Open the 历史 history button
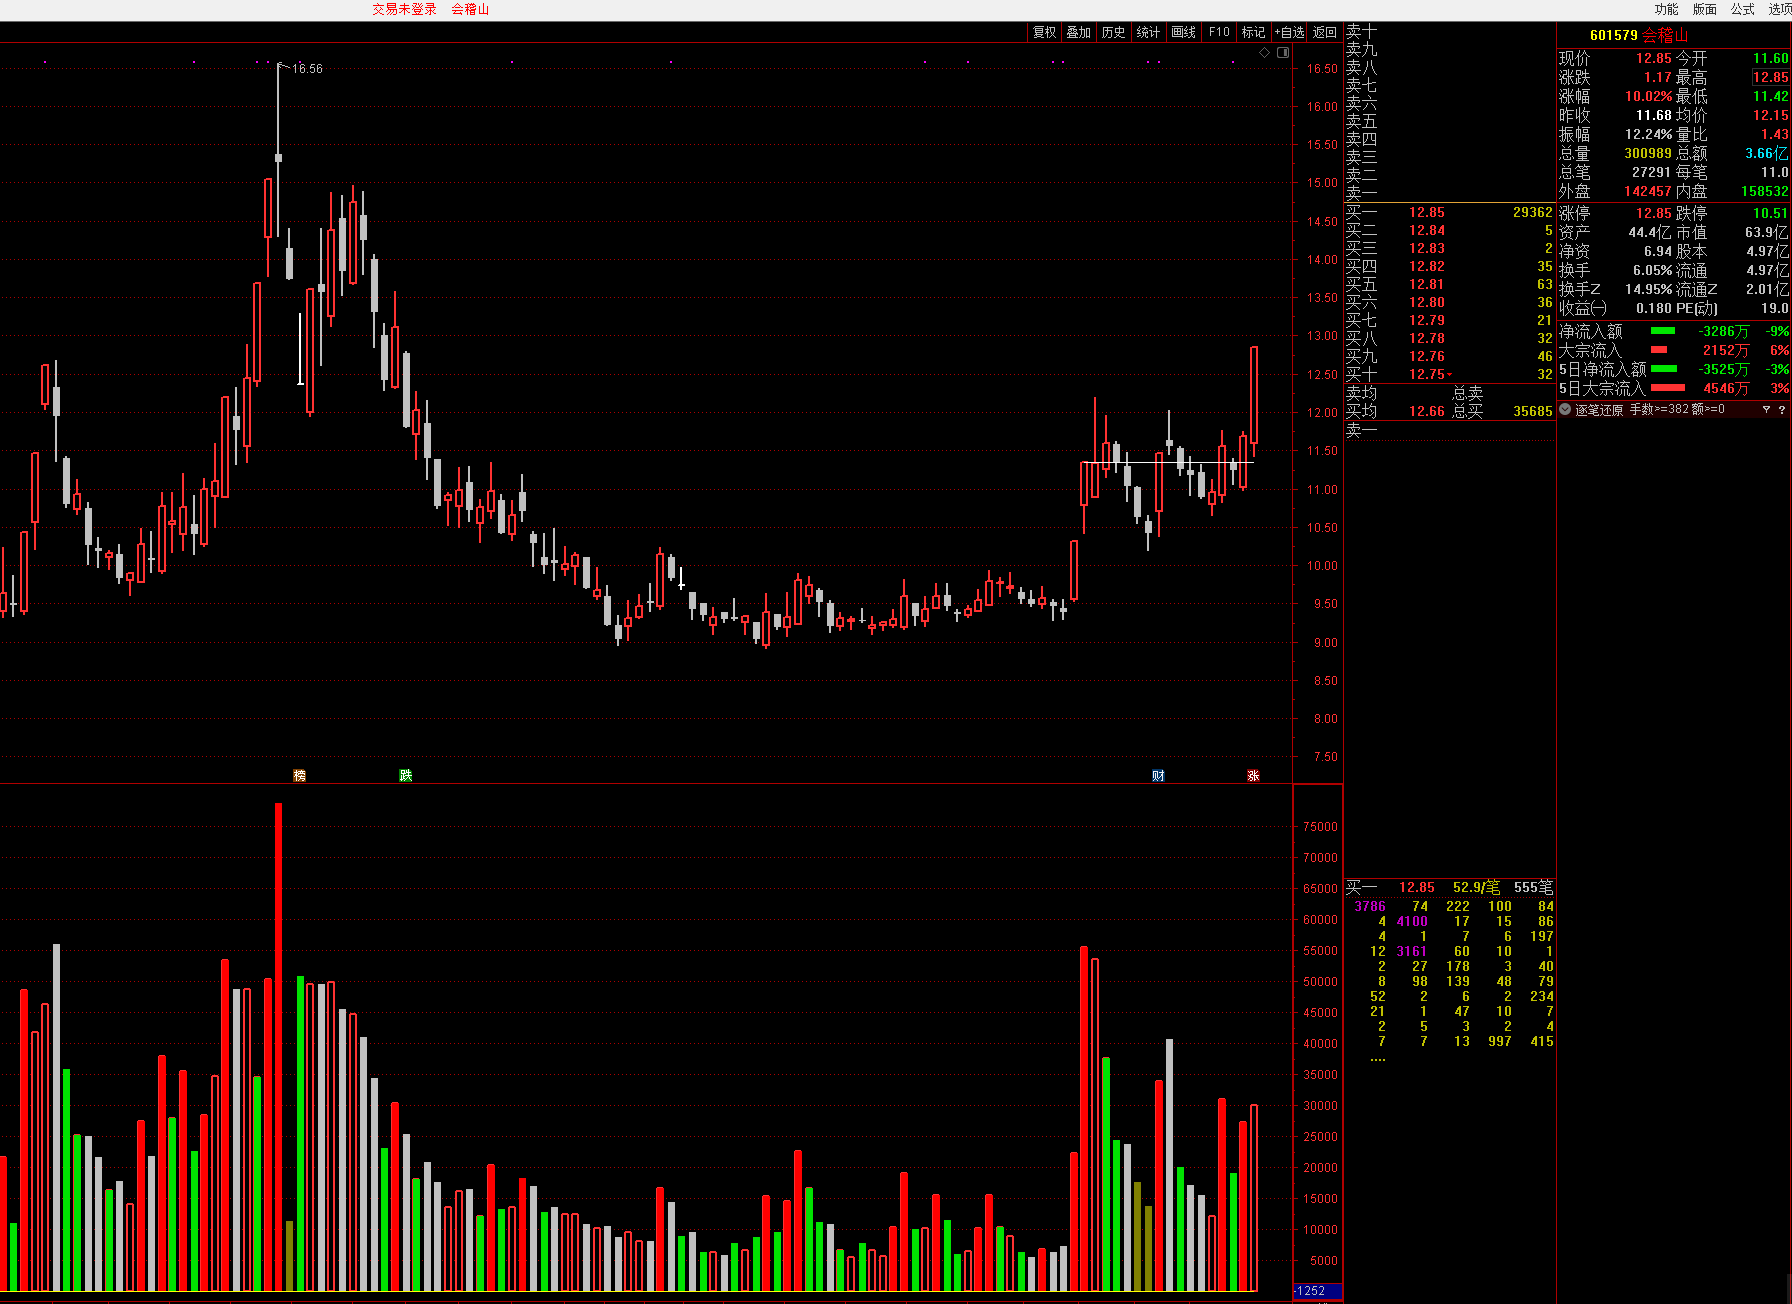This screenshot has width=1792, height=1304. tap(1113, 32)
